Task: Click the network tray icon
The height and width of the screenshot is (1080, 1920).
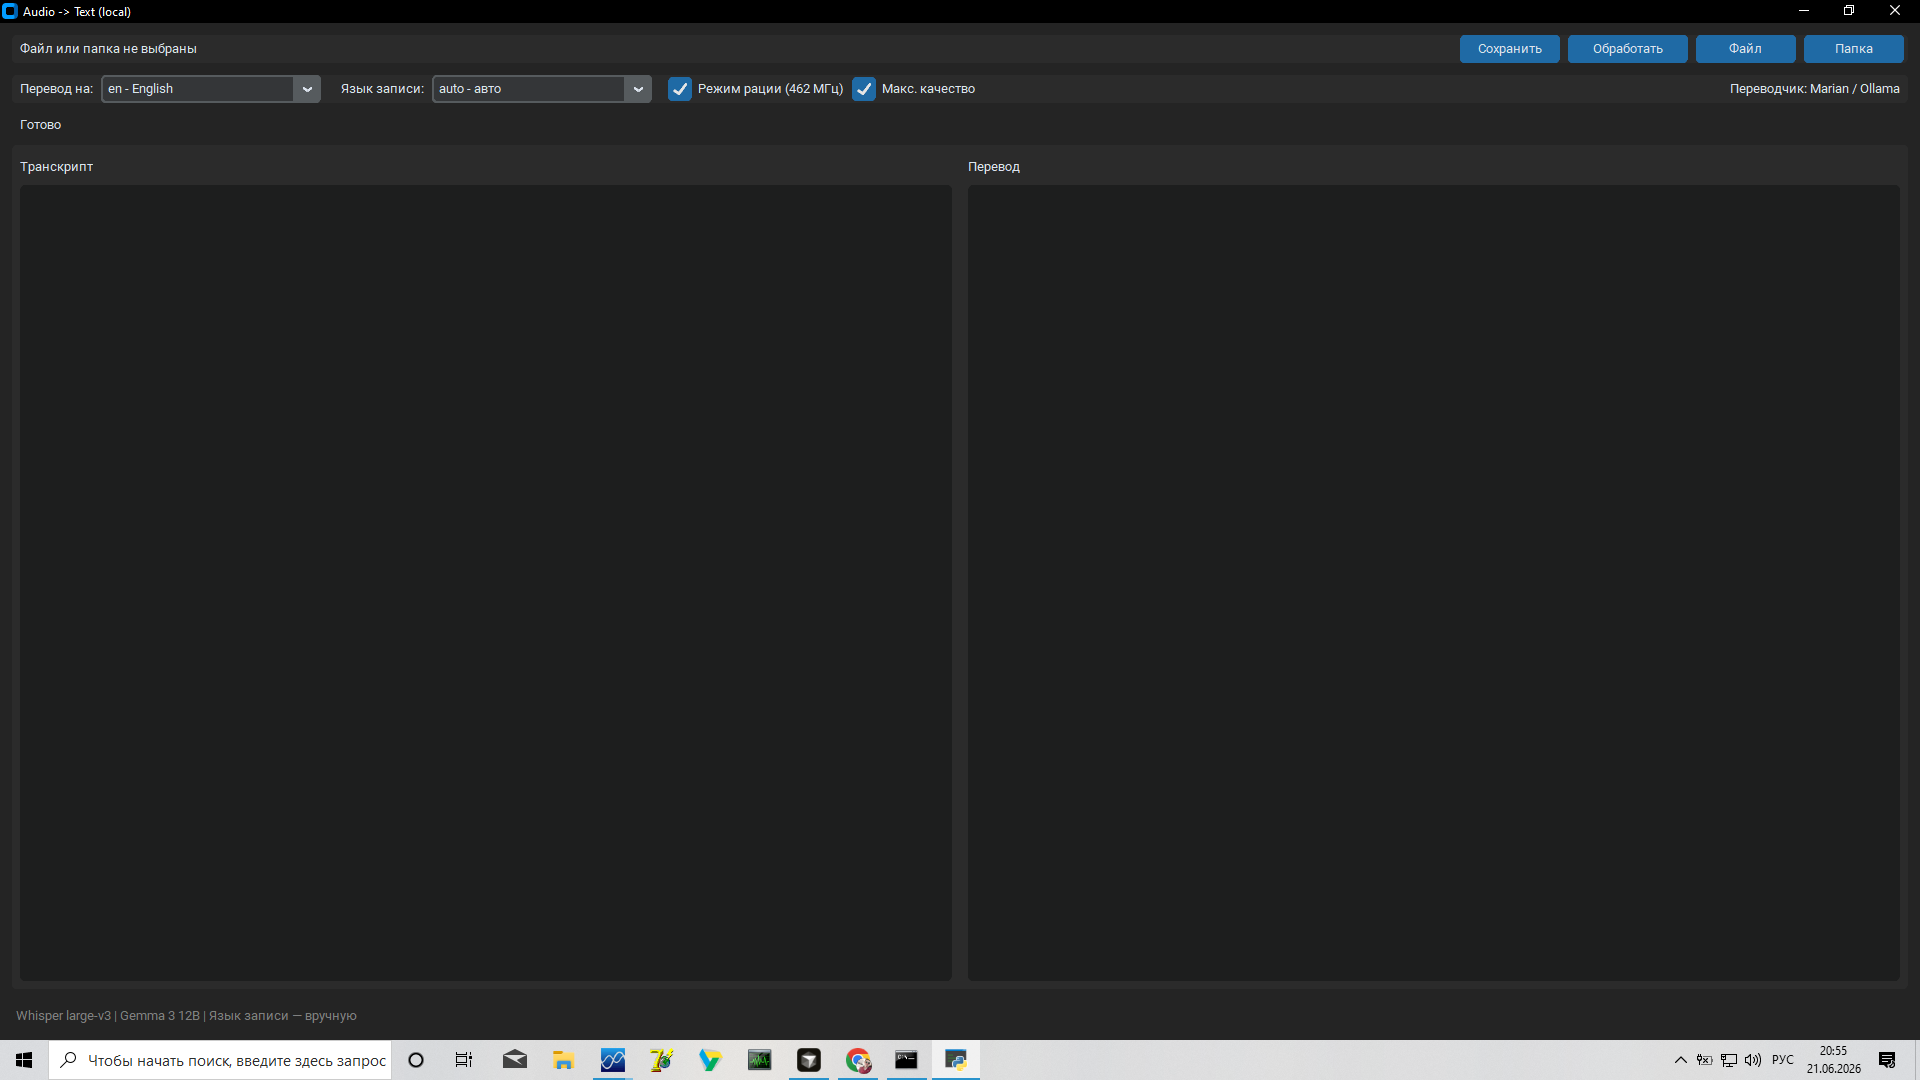Action: coord(1729,1060)
